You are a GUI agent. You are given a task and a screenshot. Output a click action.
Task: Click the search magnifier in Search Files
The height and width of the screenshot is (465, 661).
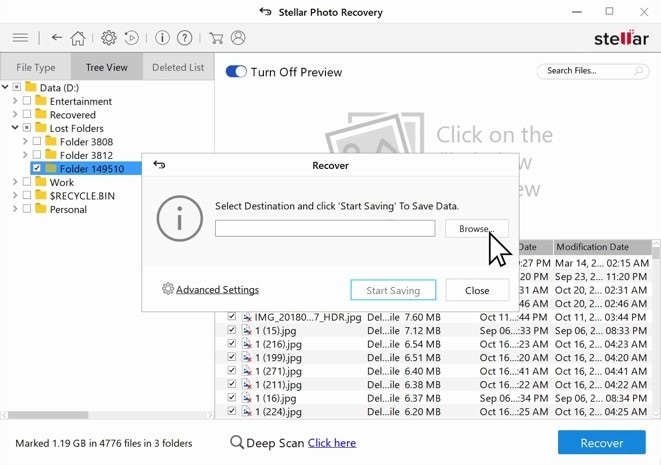639,71
